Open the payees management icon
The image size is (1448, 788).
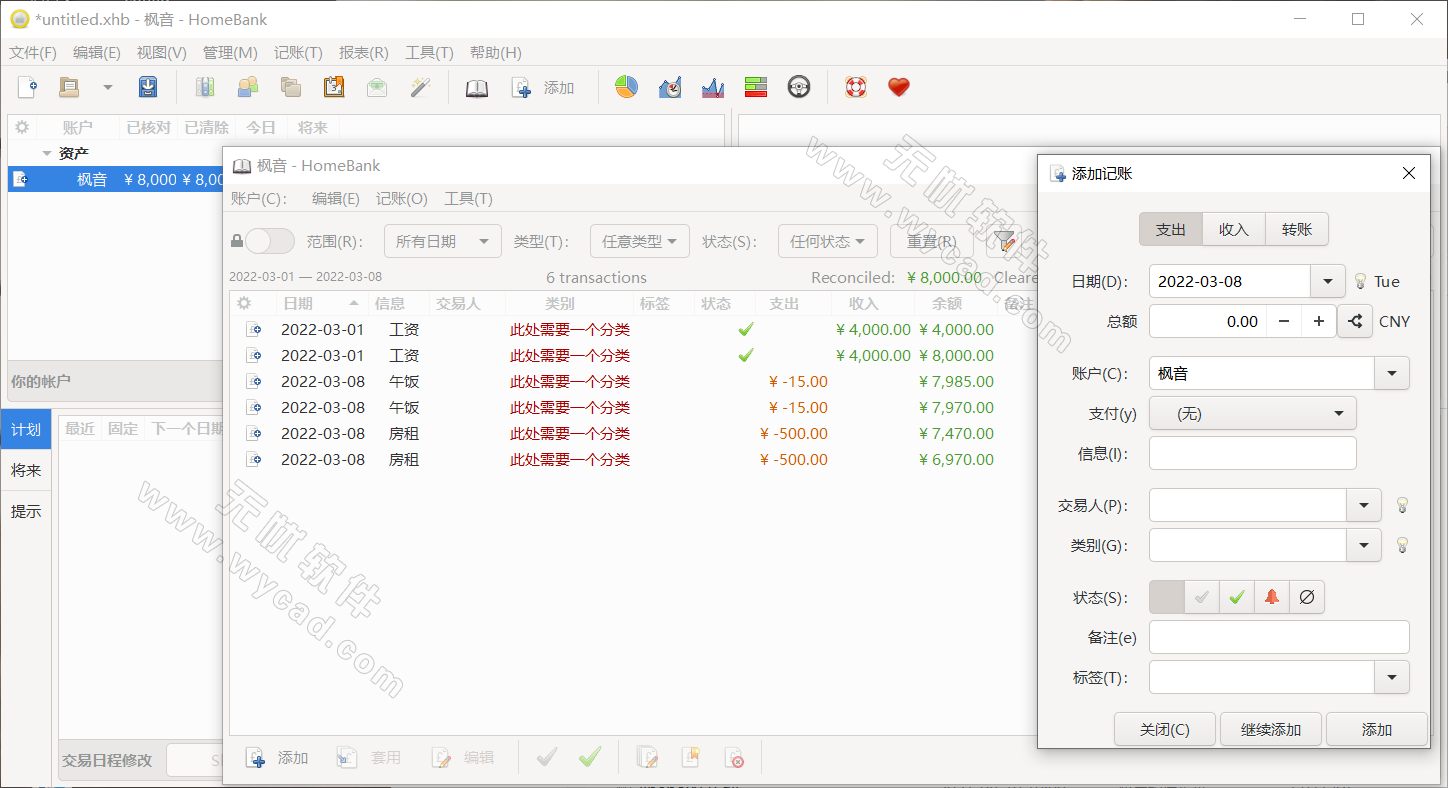[248, 87]
